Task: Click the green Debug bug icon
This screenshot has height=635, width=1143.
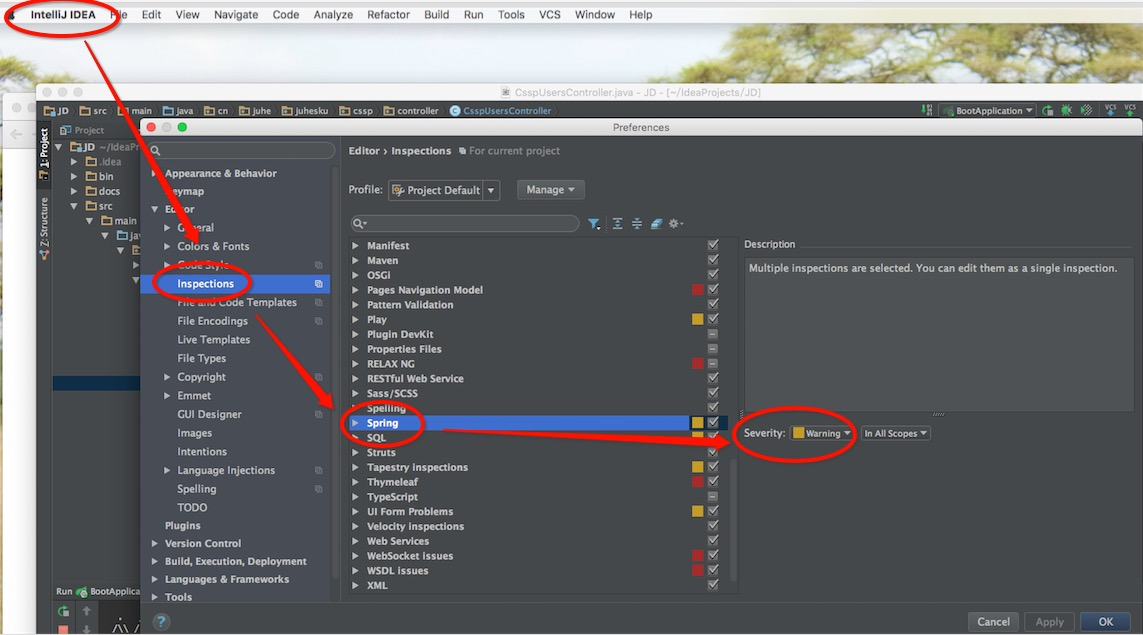Action: coord(1066,111)
